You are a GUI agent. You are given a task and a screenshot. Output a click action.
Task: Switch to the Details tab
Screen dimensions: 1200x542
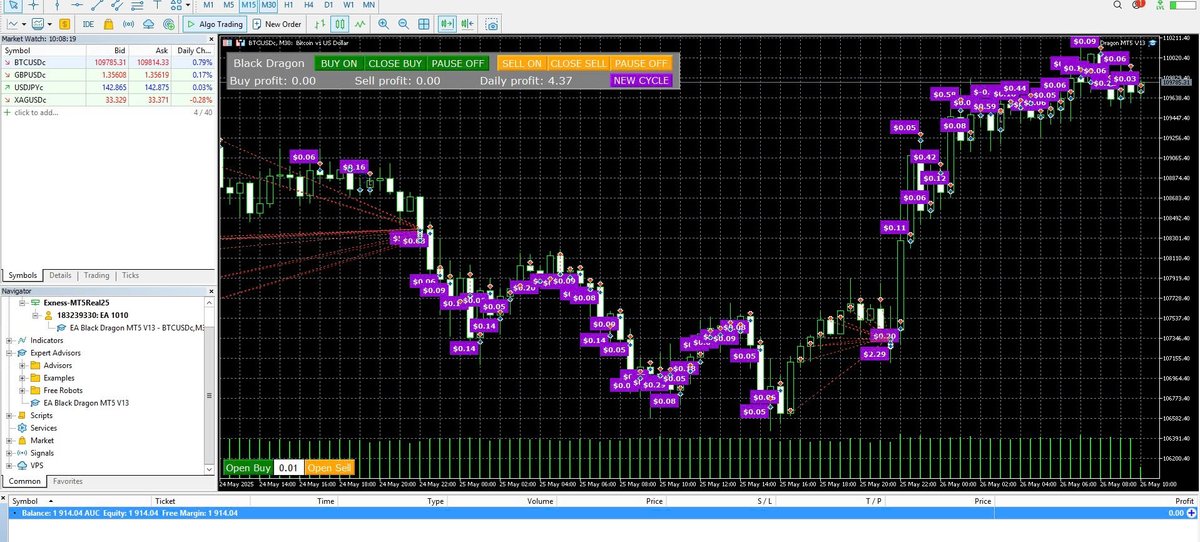[61, 275]
